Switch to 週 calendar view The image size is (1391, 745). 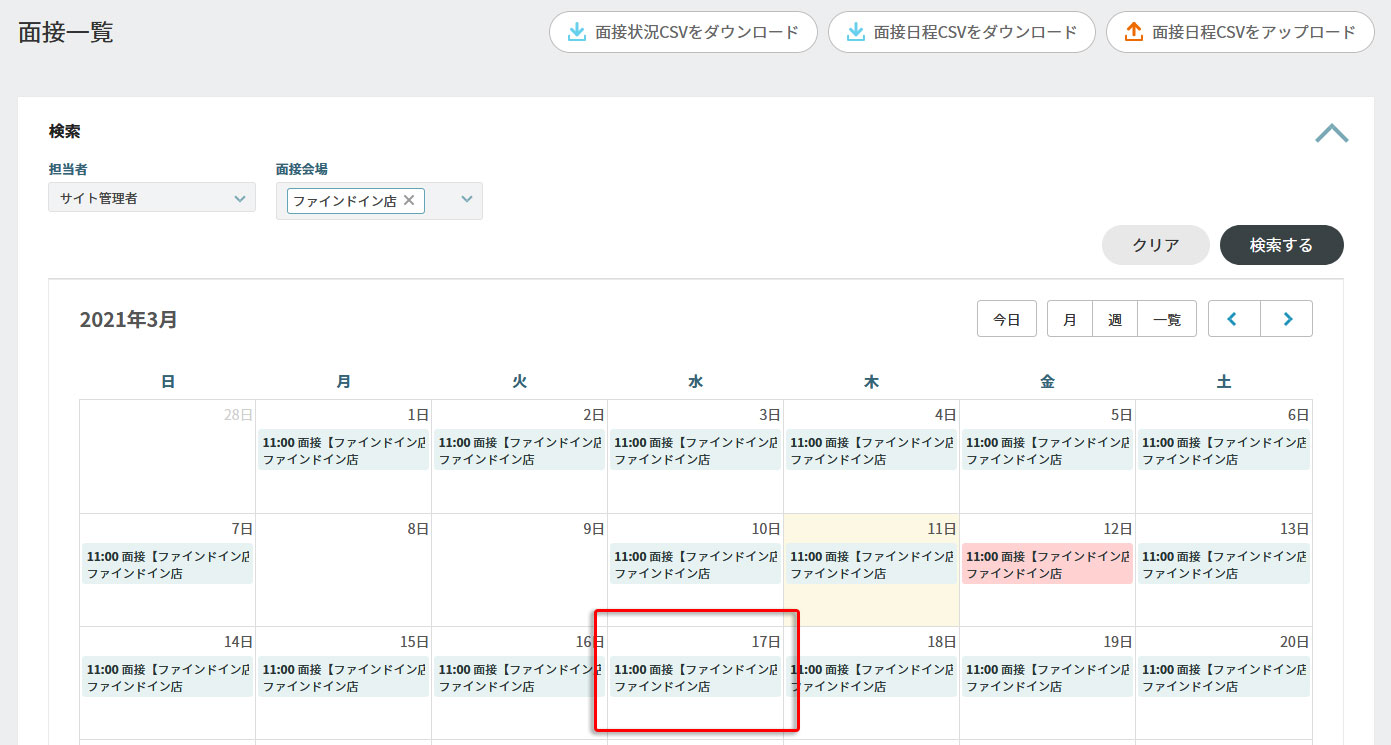[x=1114, y=319]
